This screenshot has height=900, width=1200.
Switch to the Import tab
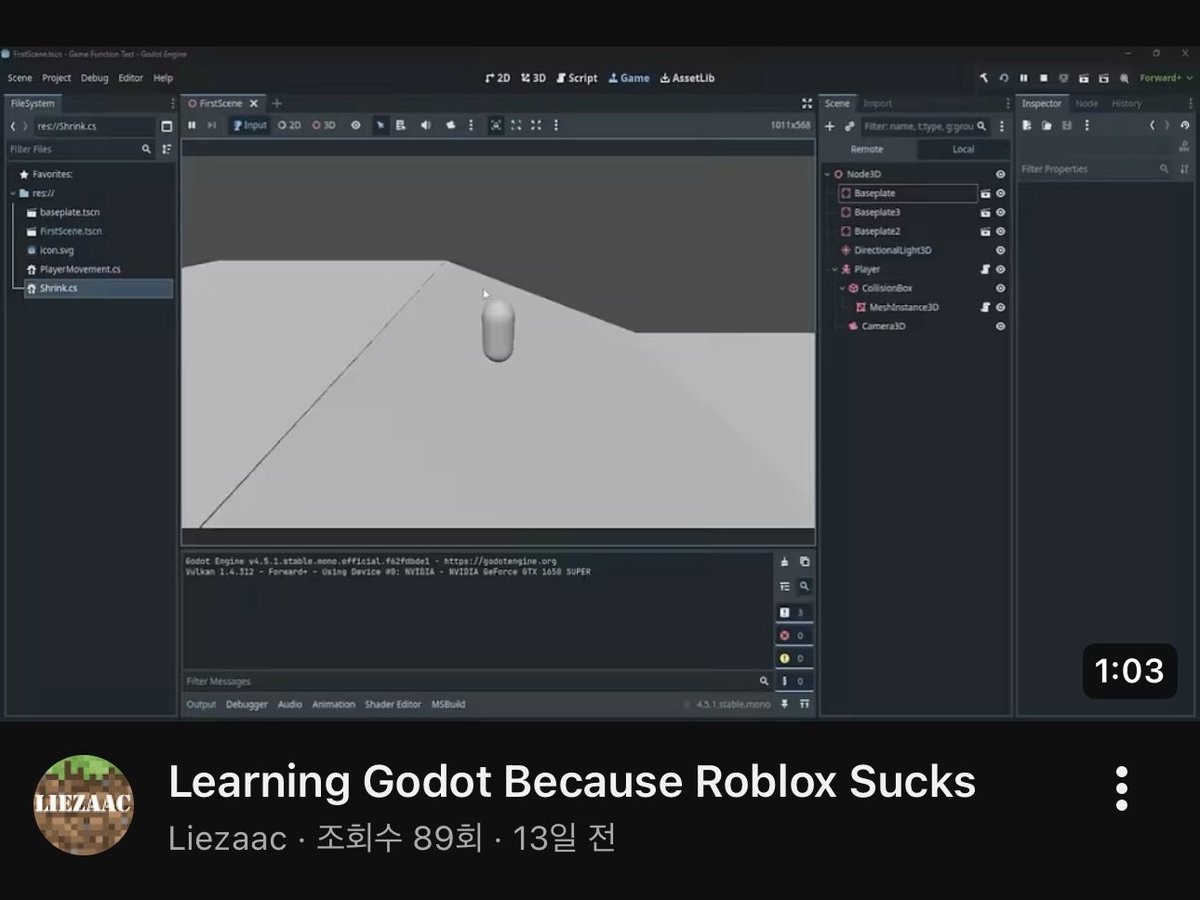[x=878, y=103]
